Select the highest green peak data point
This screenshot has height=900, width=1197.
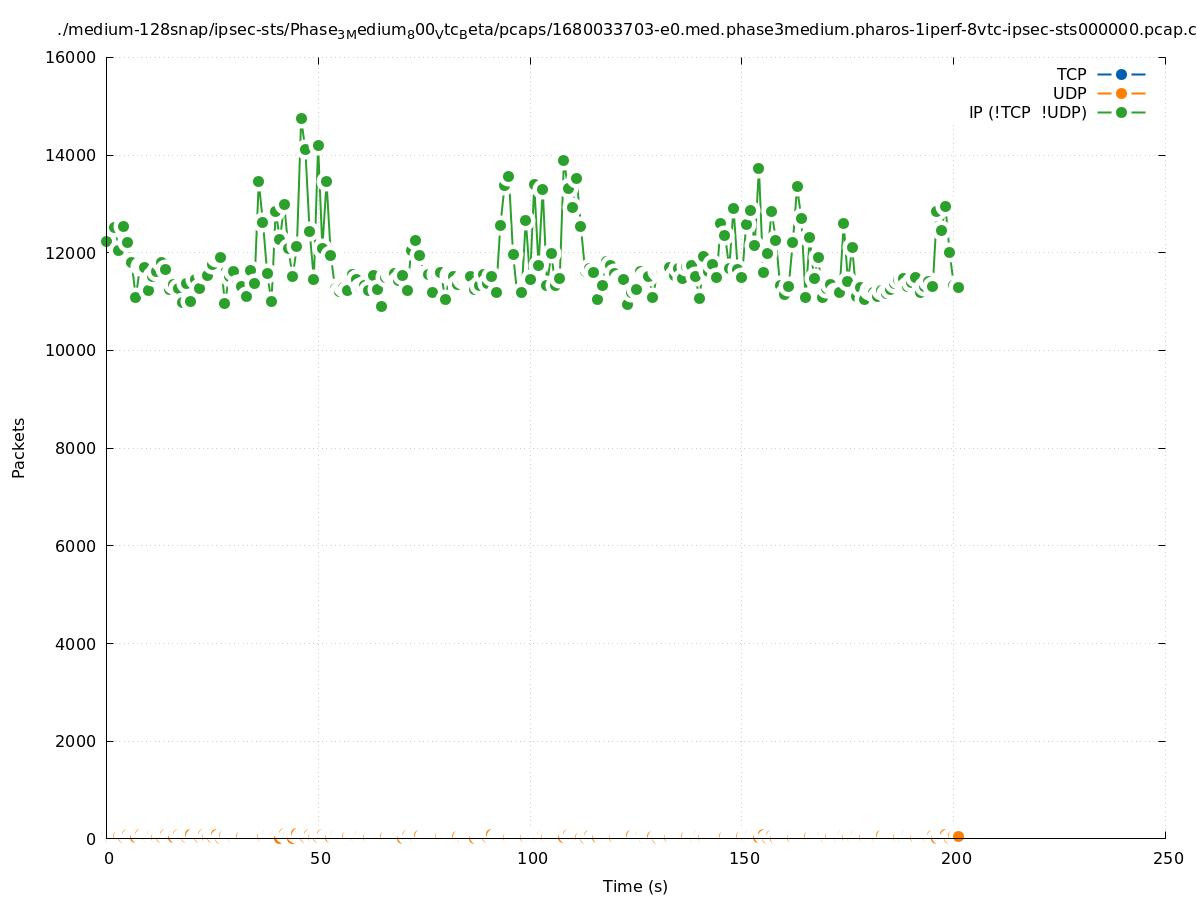click(x=301, y=118)
